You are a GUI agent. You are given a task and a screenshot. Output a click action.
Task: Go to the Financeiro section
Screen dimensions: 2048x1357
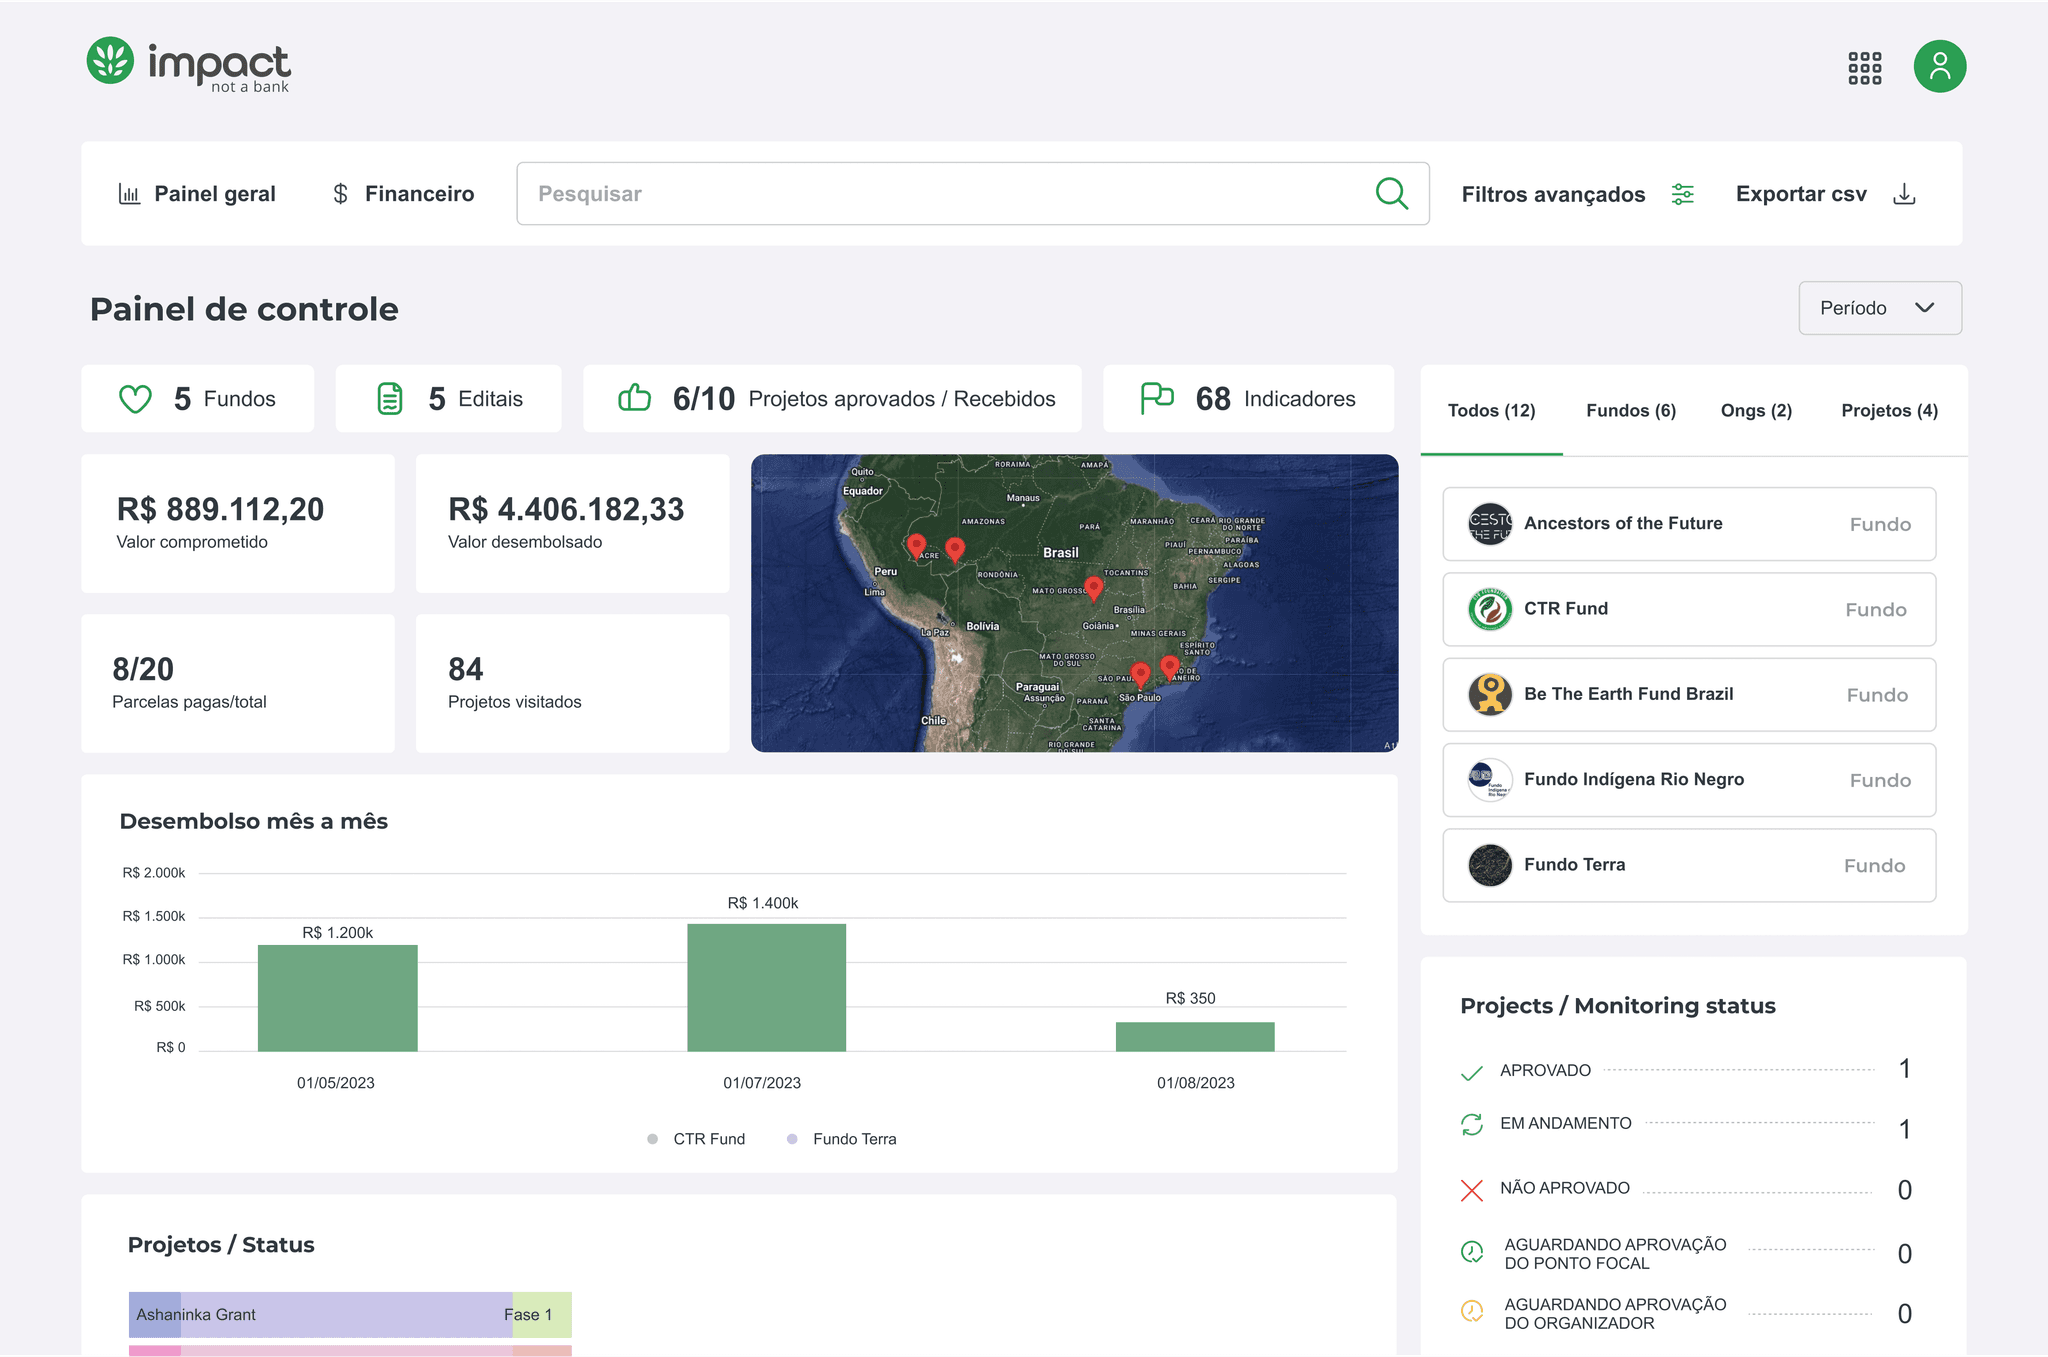coord(403,194)
